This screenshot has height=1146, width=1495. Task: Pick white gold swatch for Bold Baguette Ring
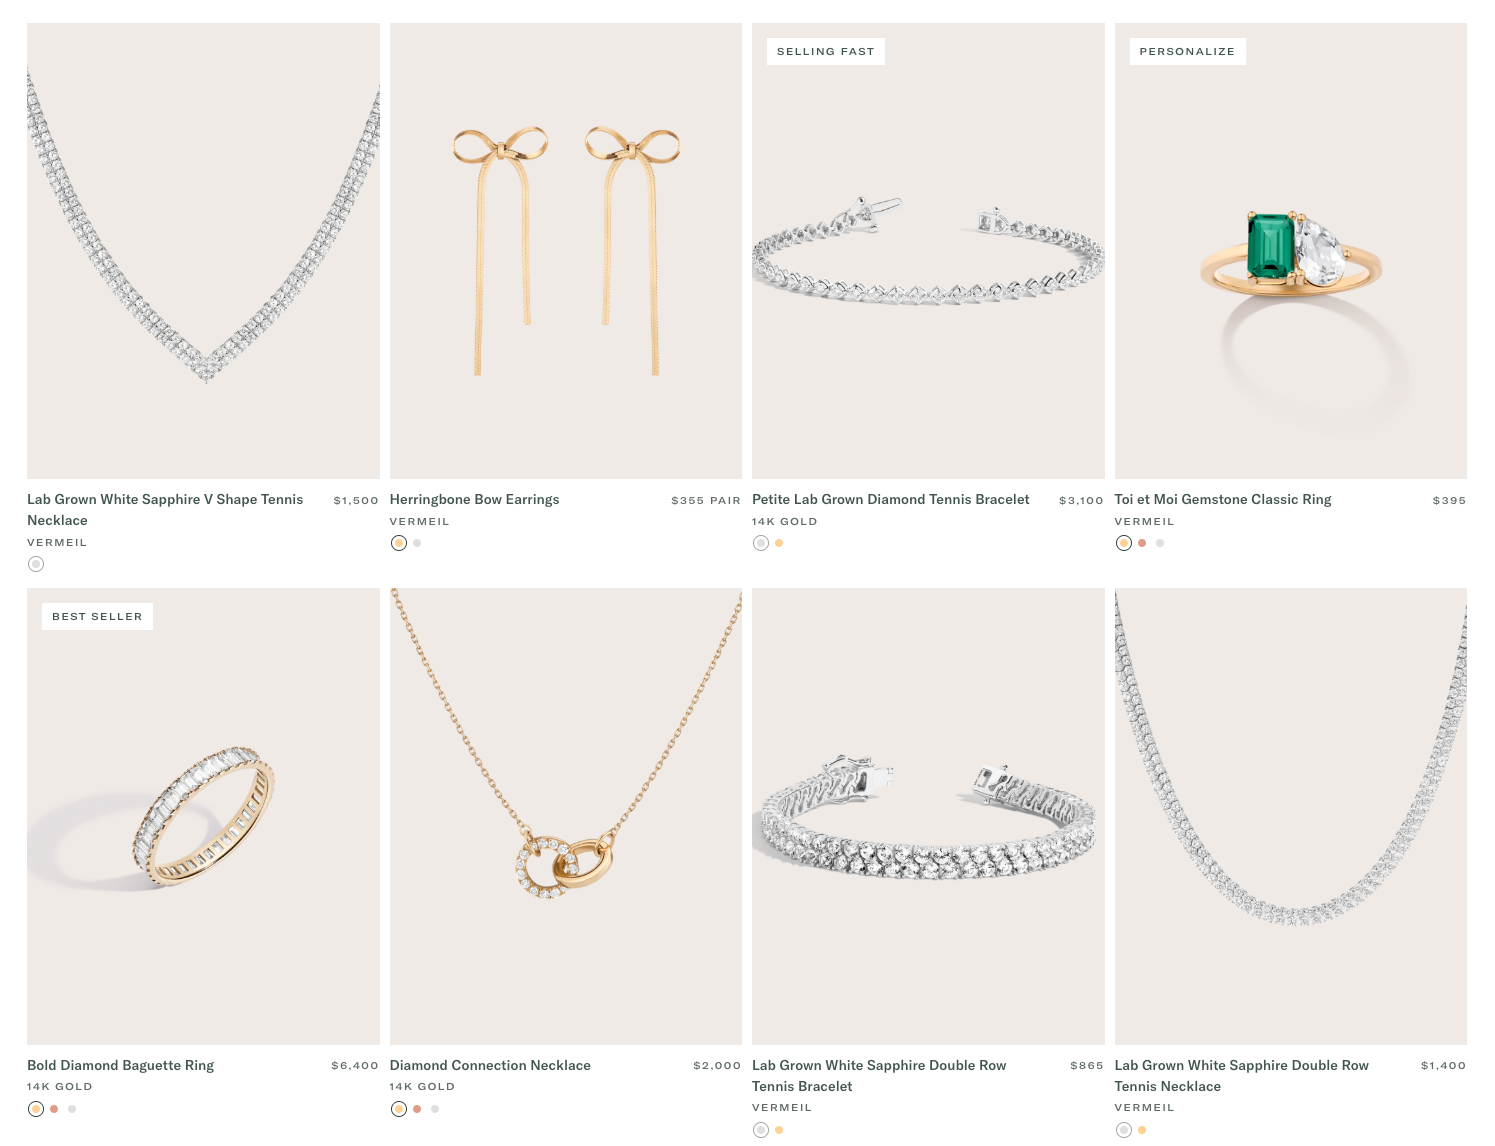click(72, 1108)
